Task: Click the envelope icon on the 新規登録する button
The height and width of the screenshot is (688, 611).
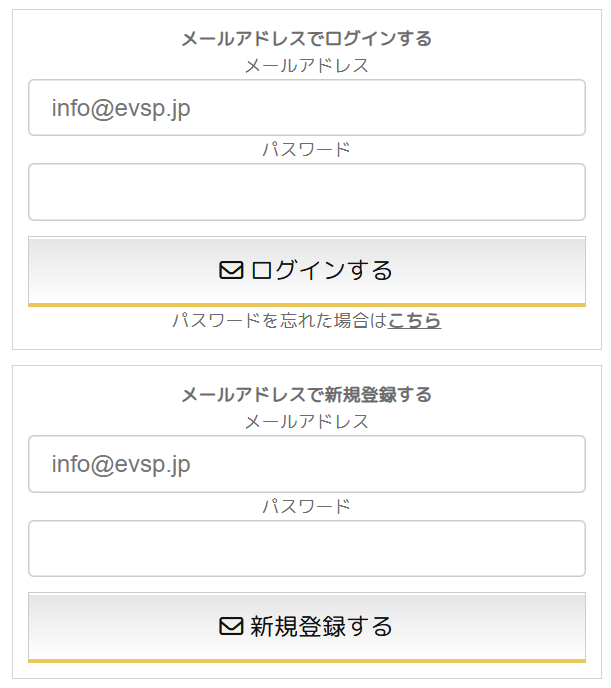Action: point(231,626)
